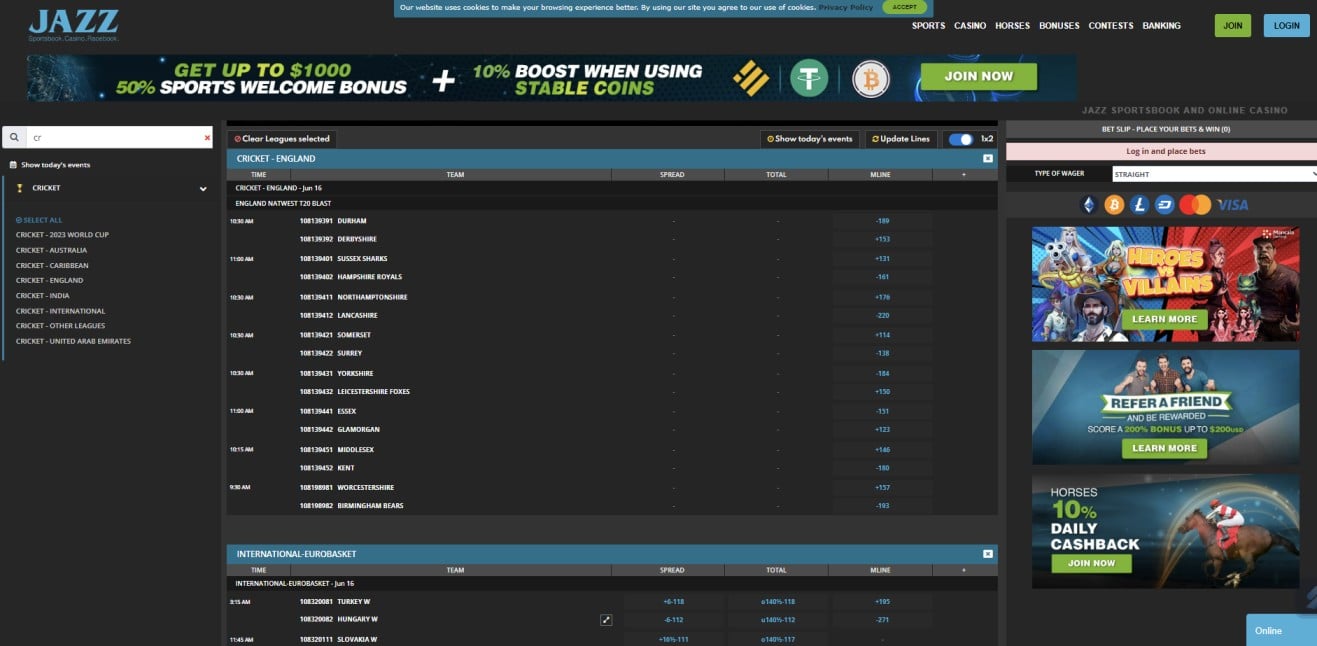This screenshot has height=646, width=1317.
Task: Click Yorkshire moneyline -184
Action: pos(882,373)
